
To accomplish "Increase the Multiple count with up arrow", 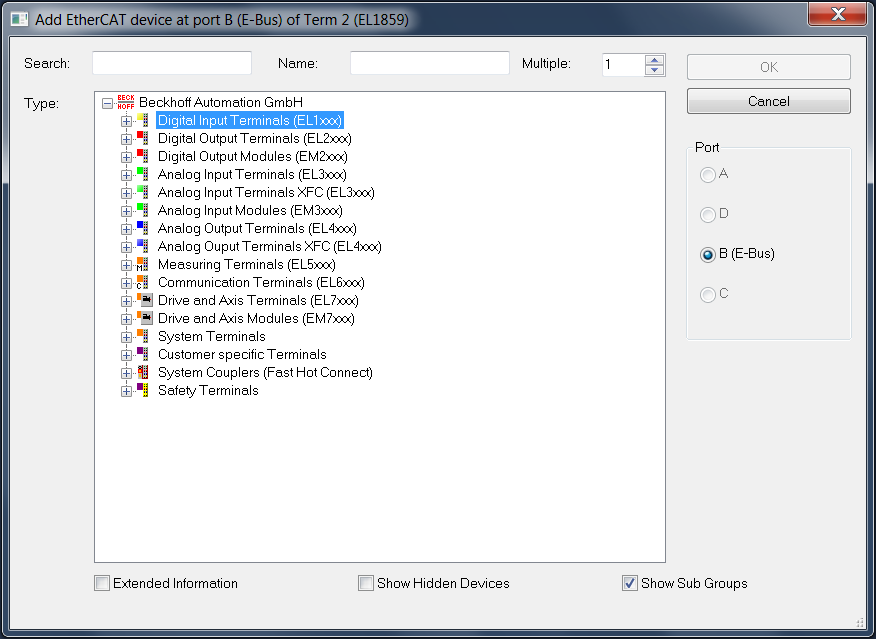I will pyautogui.click(x=654, y=59).
